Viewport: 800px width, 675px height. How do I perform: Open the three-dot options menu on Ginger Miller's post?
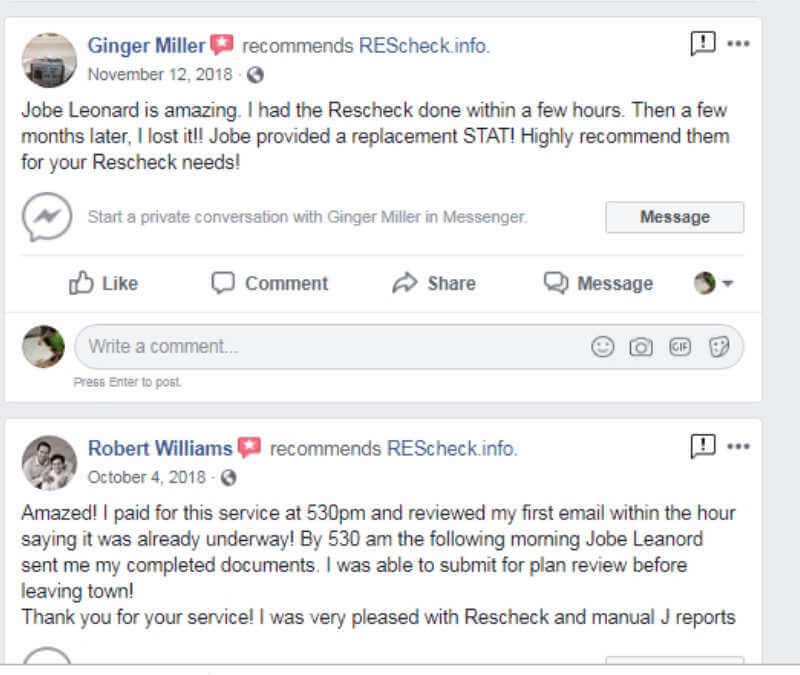pos(738,44)
